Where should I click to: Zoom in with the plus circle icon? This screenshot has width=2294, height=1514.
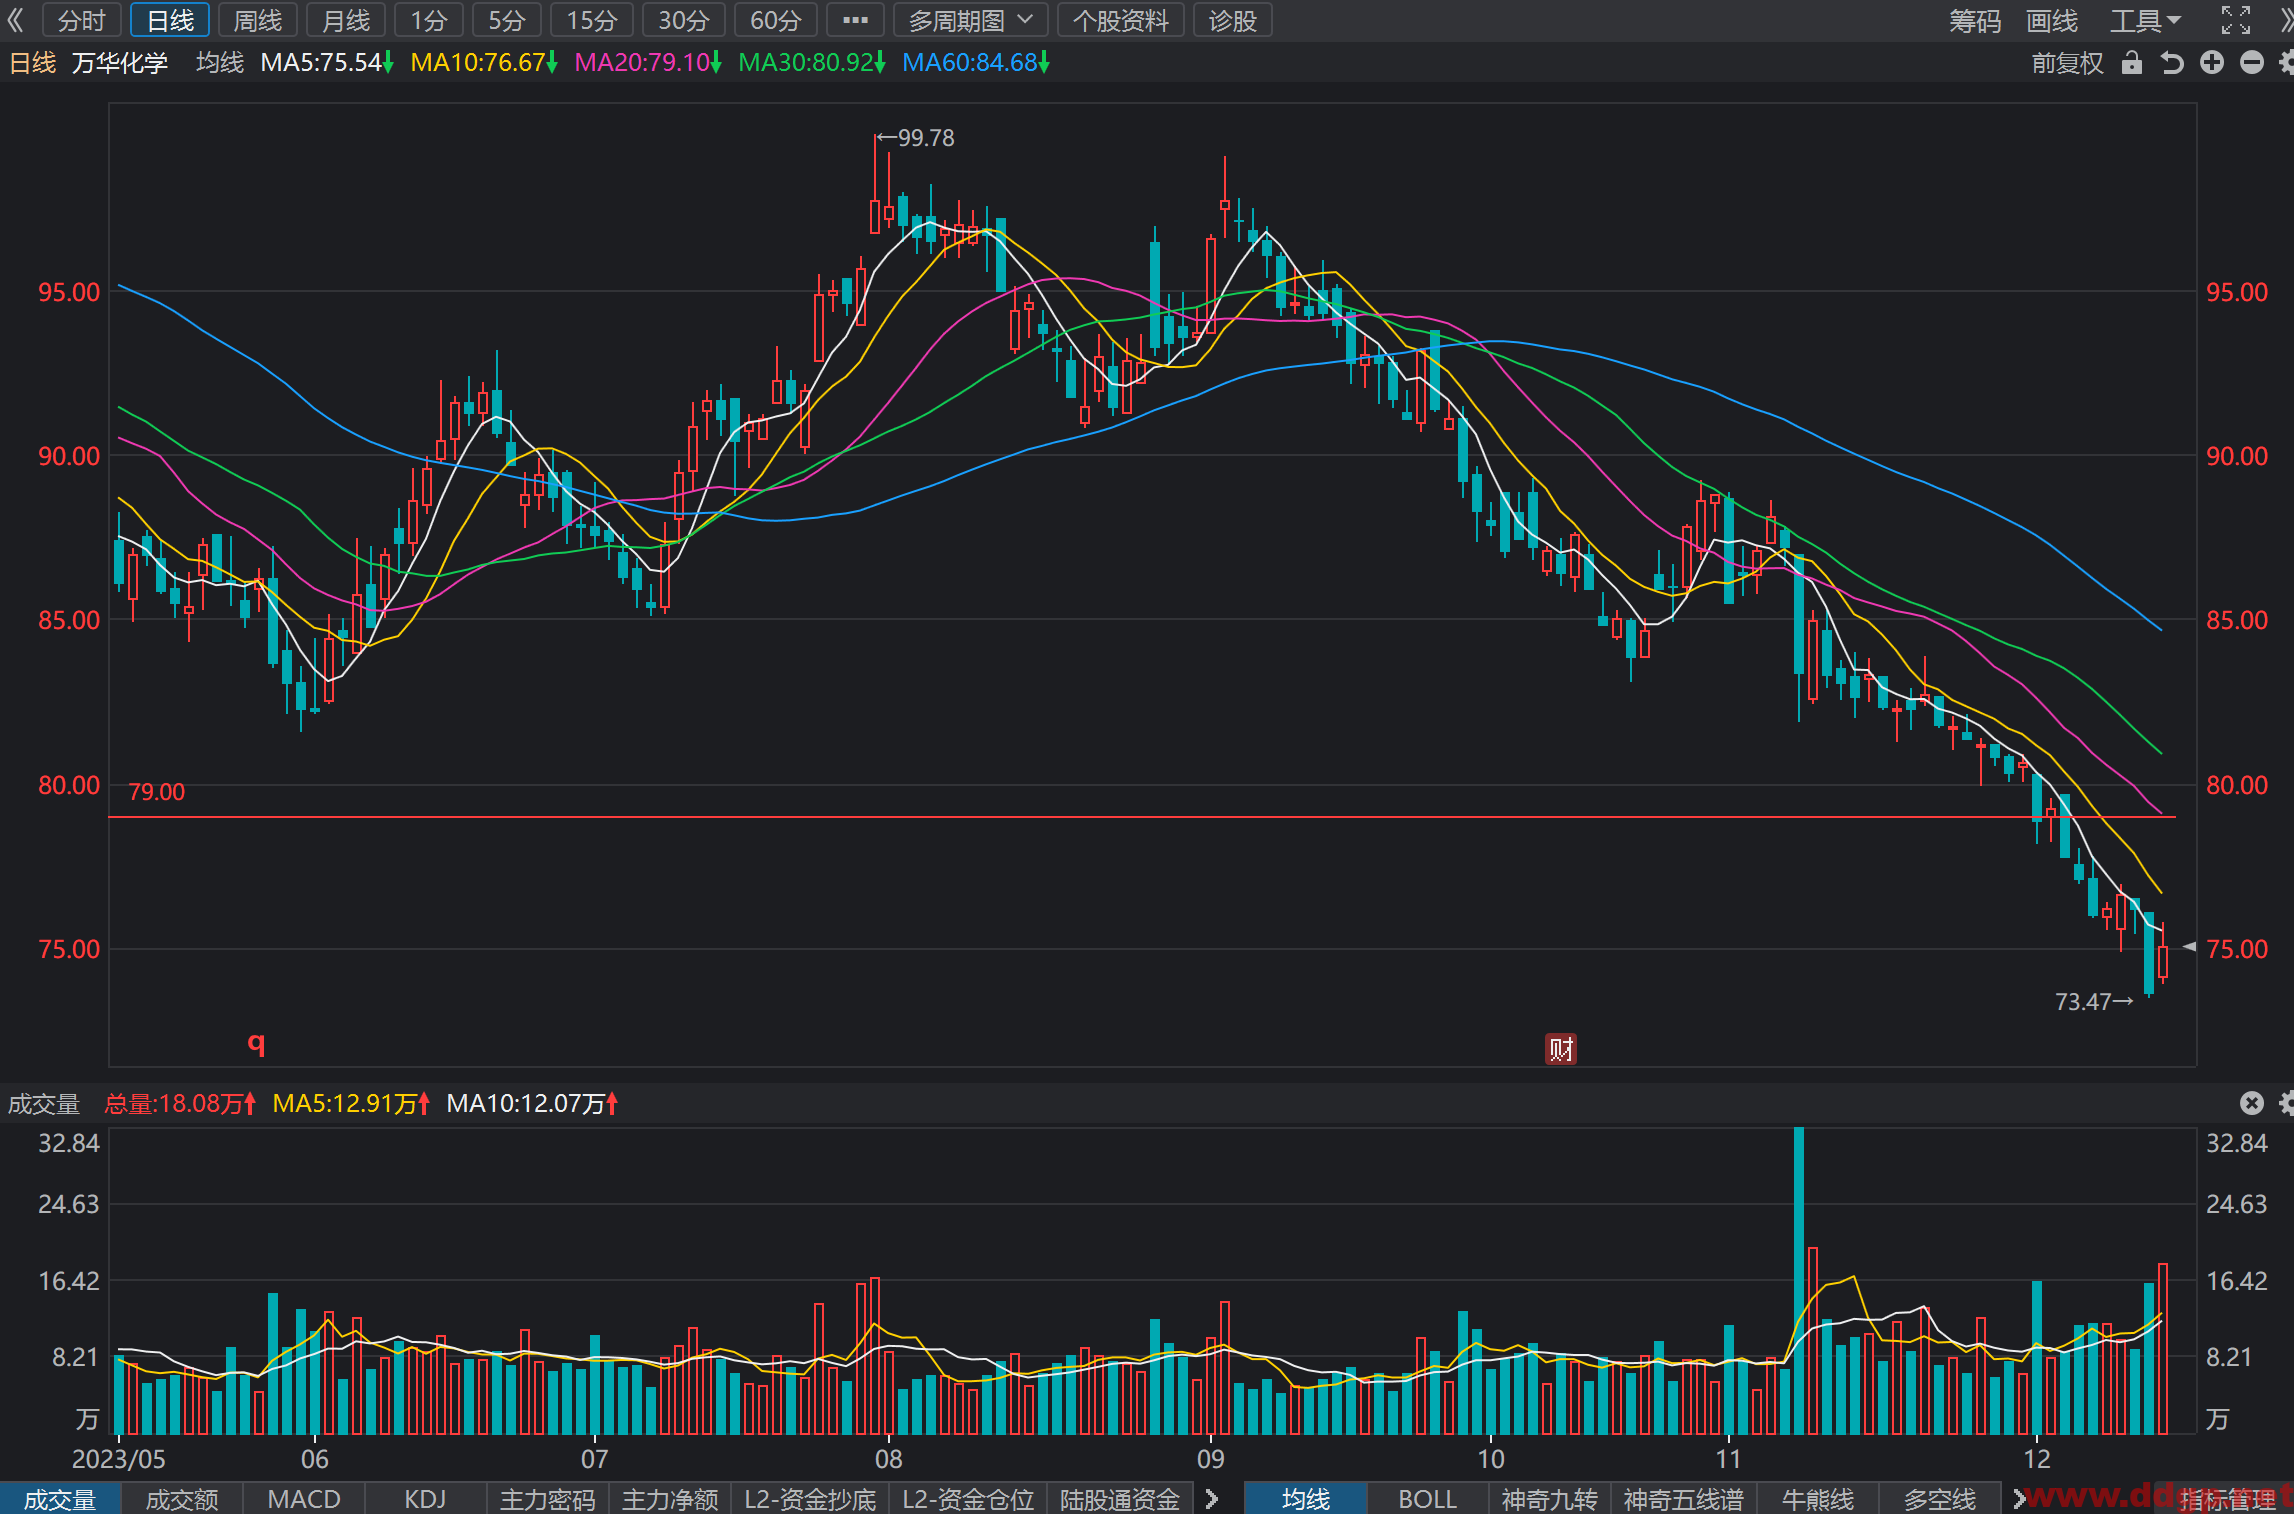[2212, 63]
